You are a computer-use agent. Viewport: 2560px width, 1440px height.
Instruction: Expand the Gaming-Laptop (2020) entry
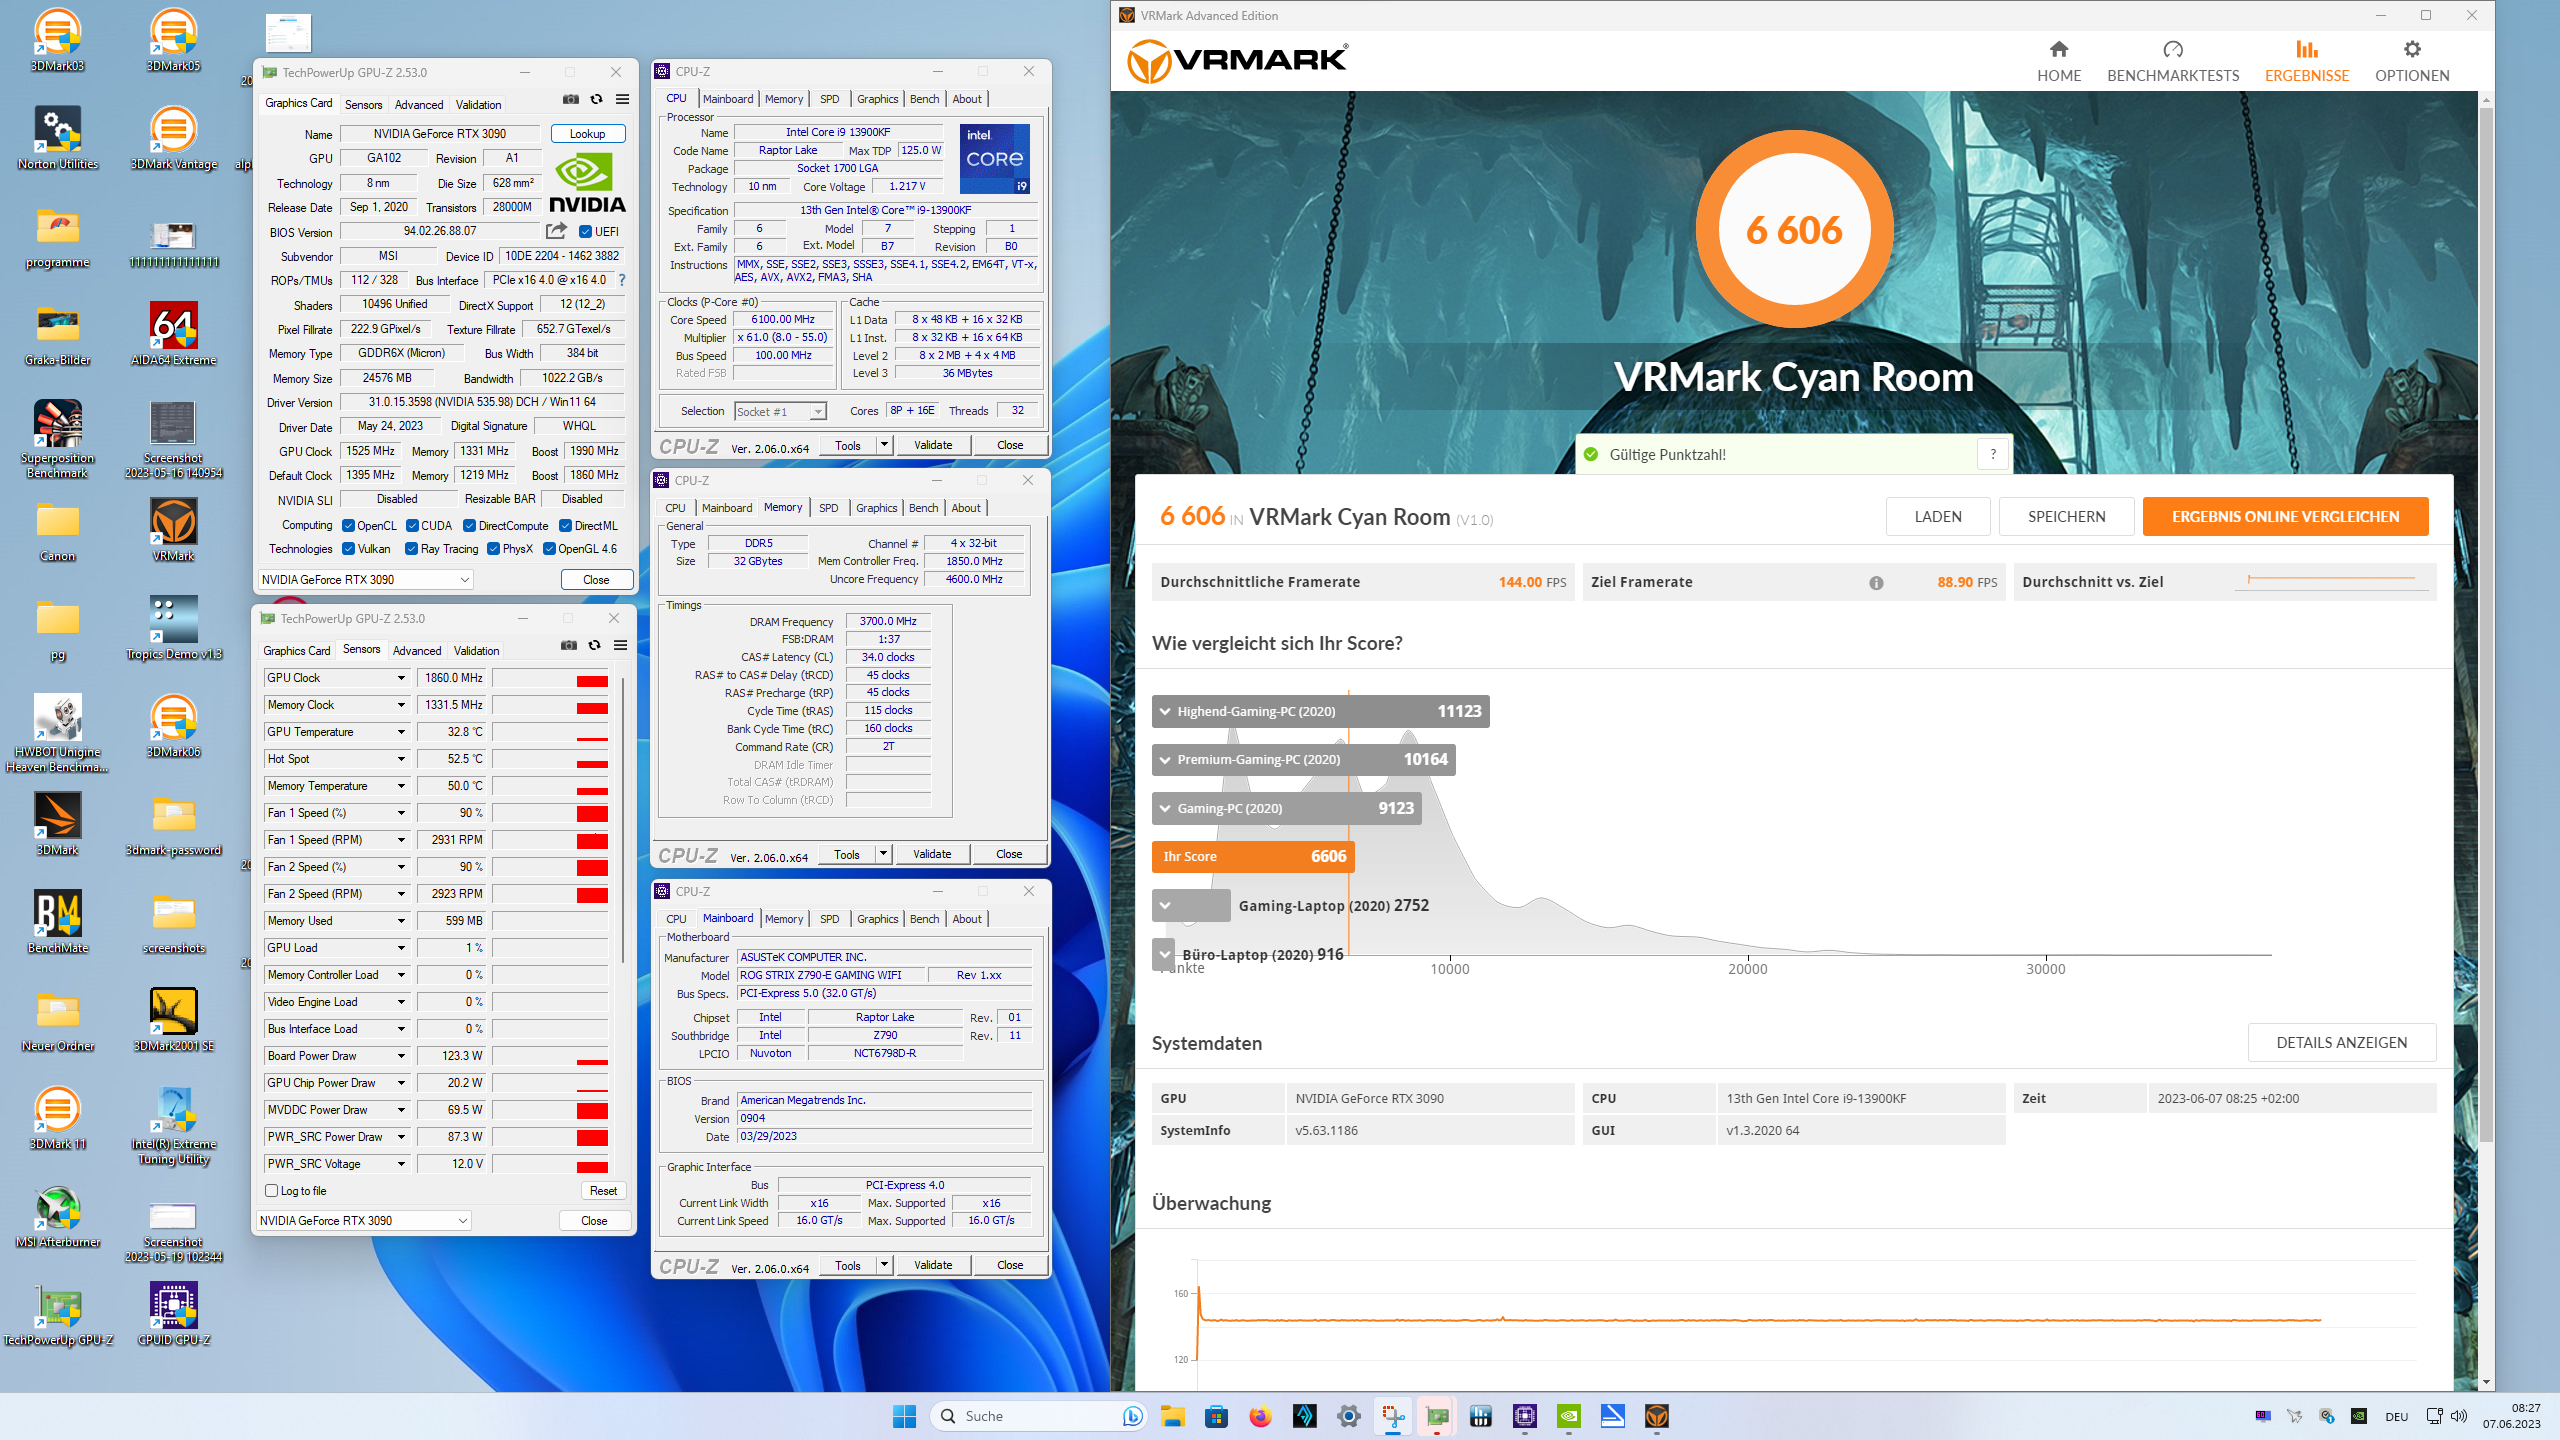pyautogui.click(x=1165, y=905)
